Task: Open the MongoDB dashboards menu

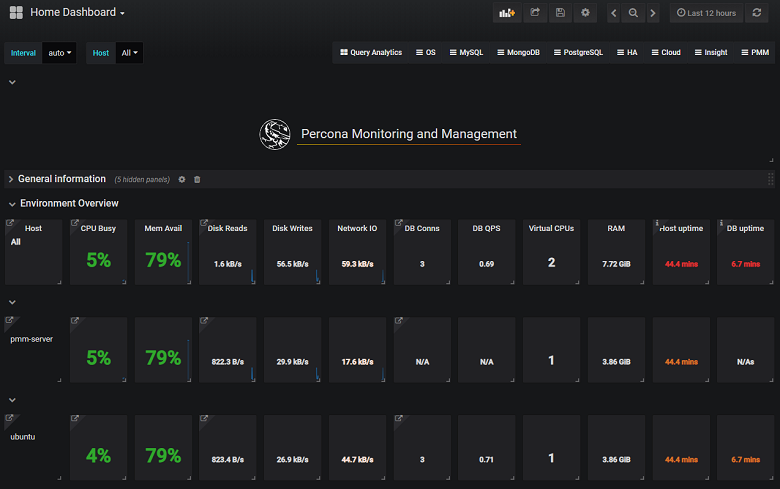Action: (x=518, y=52)
